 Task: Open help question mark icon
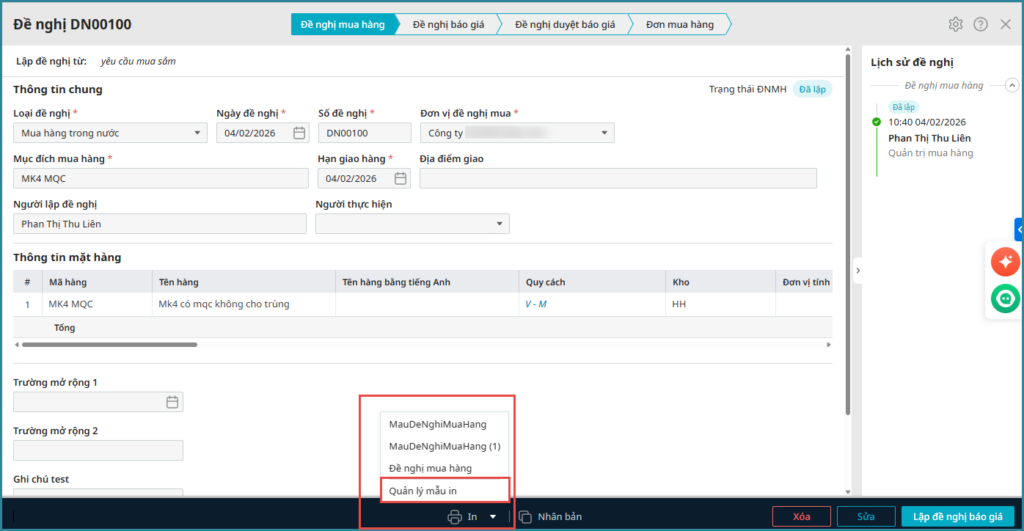point(980,24)
